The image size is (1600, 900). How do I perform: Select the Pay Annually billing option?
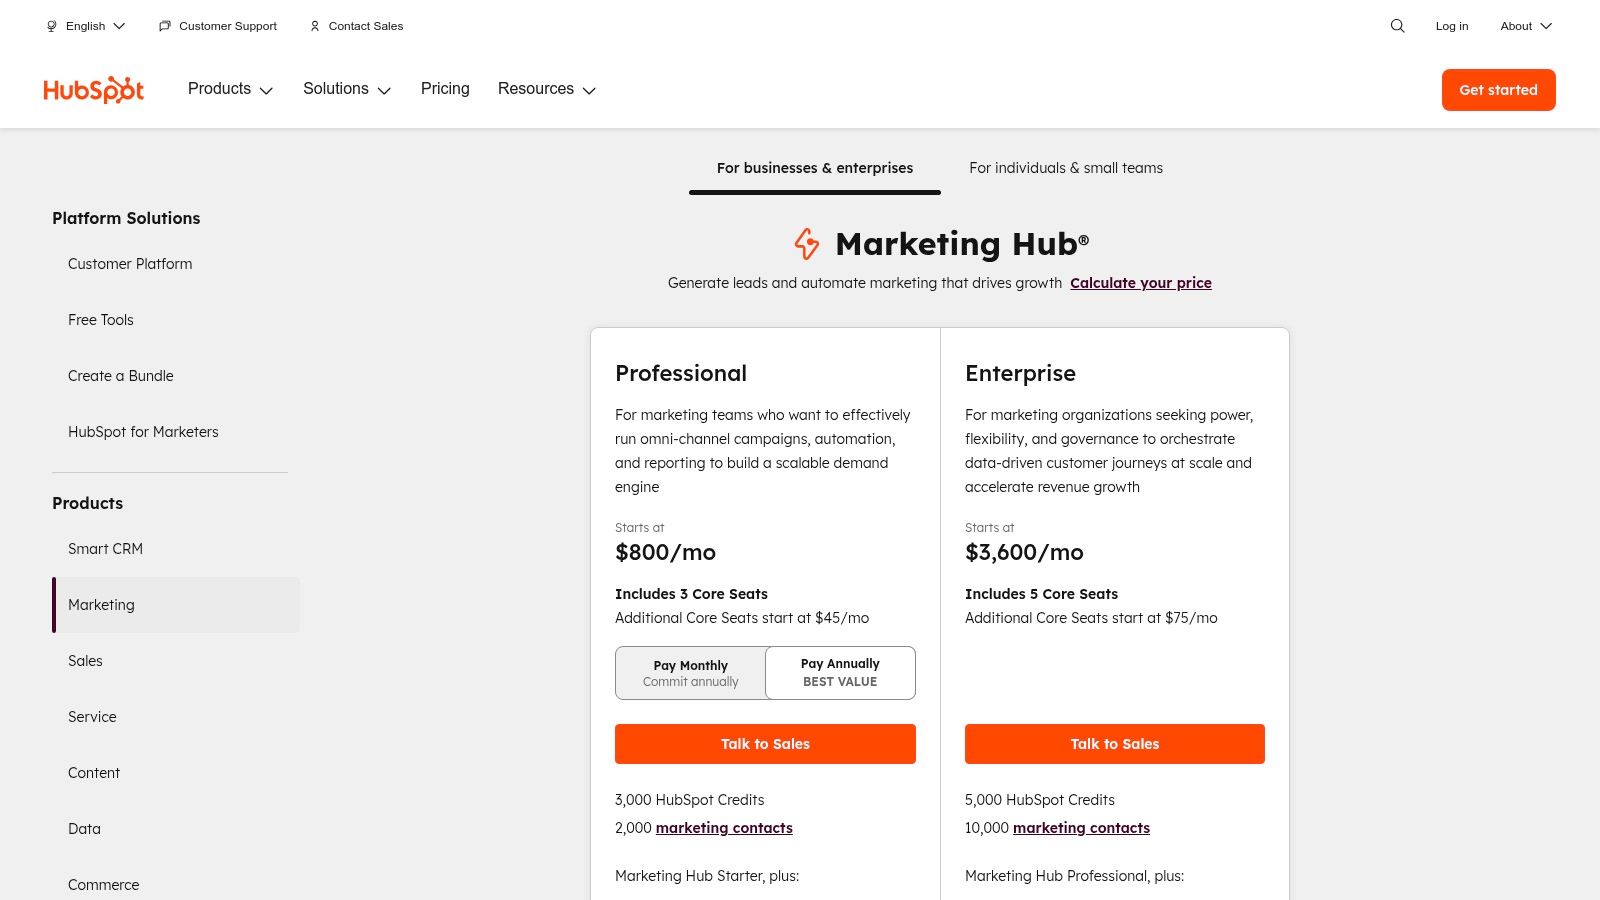(840, 672)
